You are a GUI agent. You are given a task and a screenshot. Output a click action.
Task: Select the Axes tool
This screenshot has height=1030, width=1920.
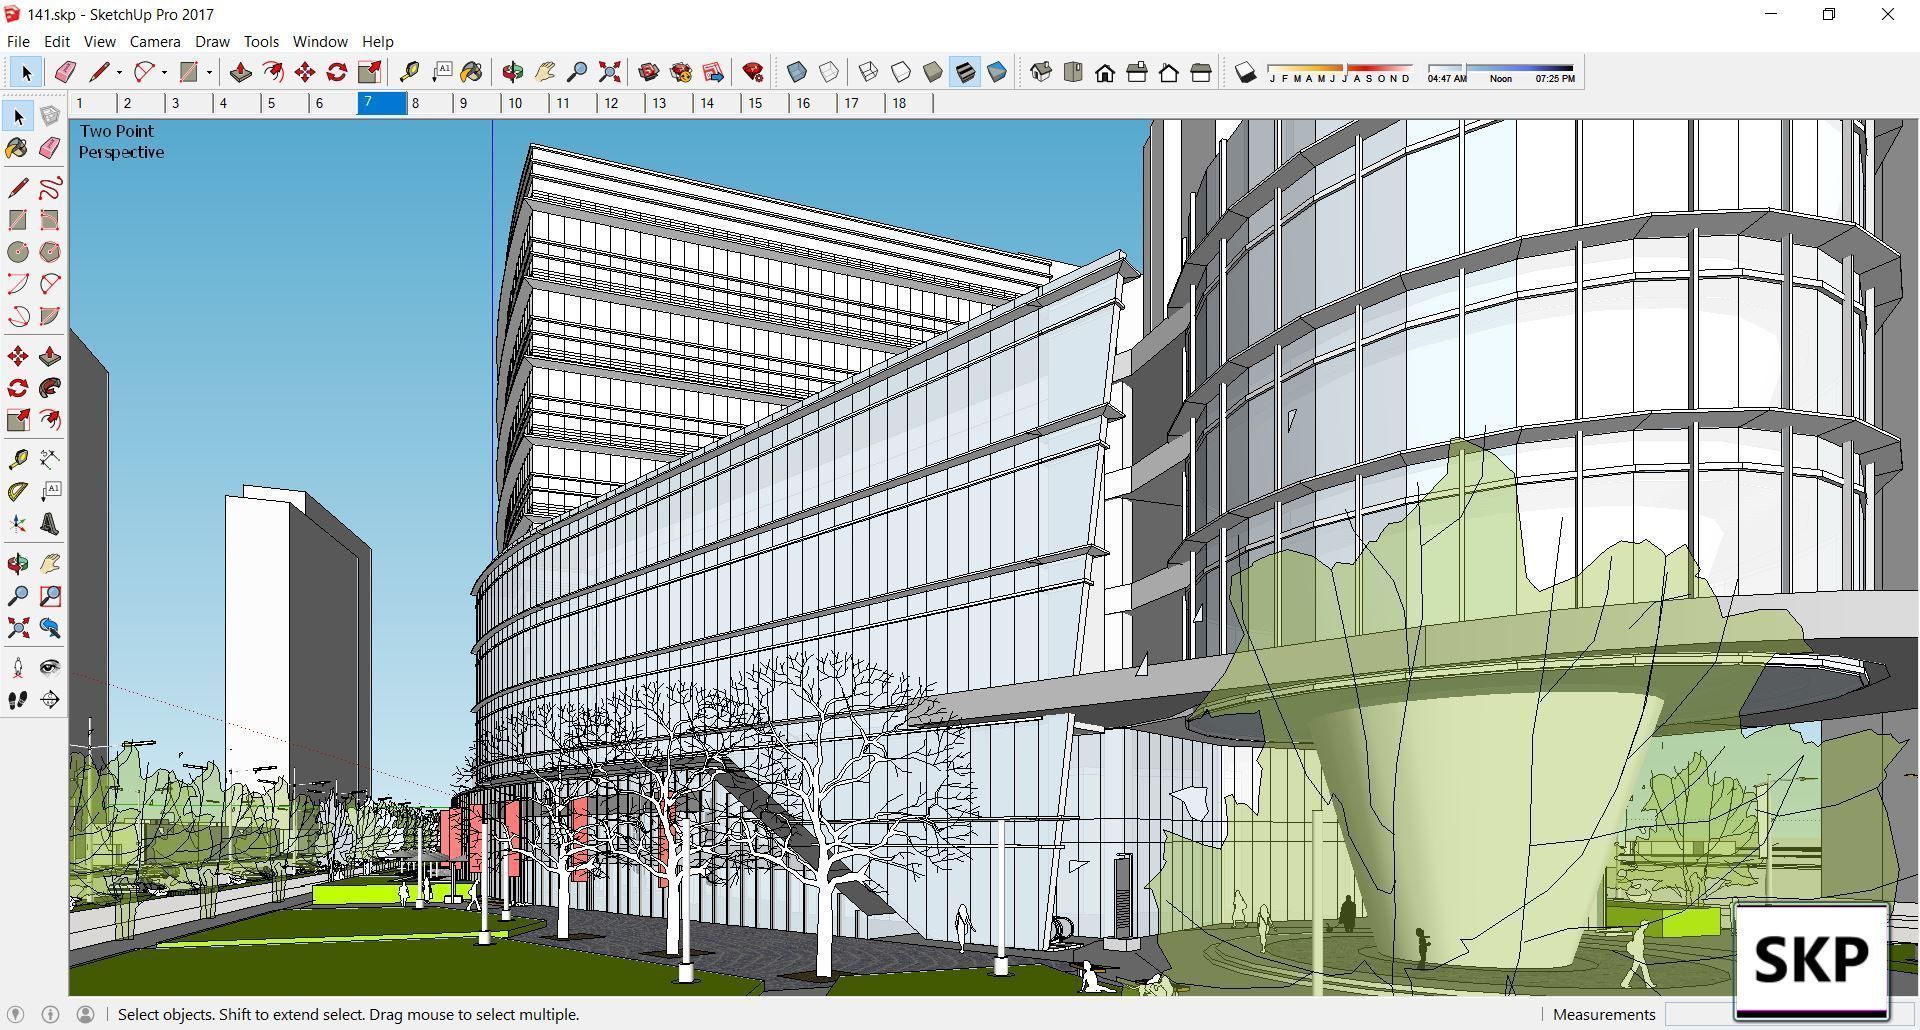18,524
